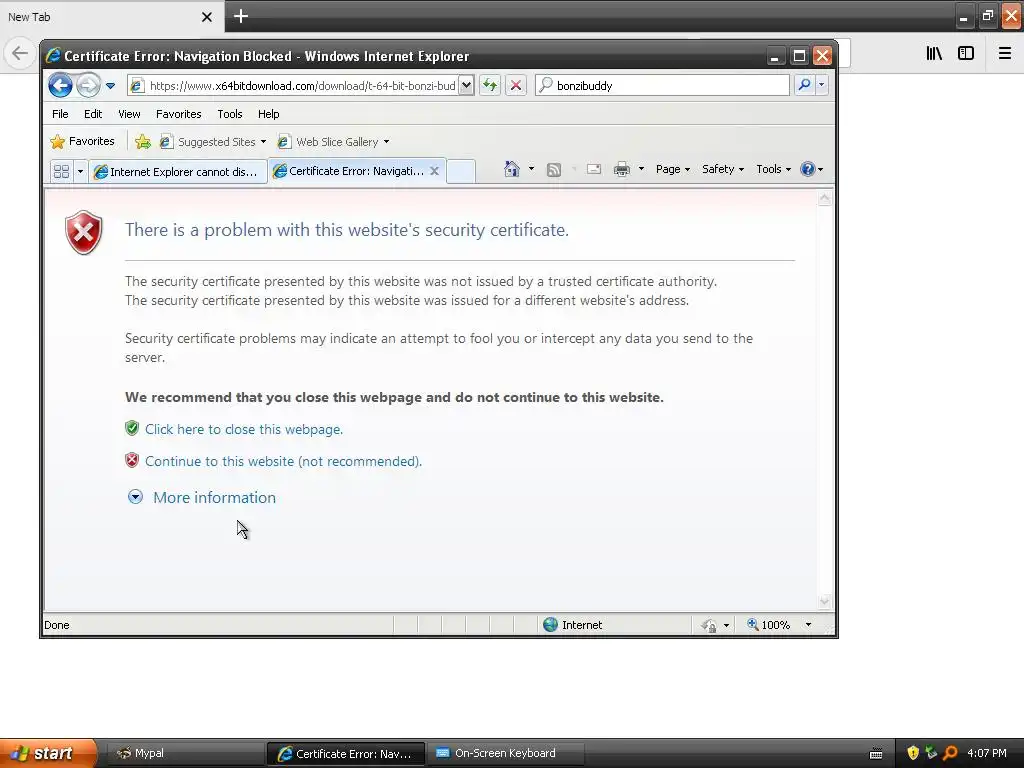The image size is (1024, 768).
Task: Switch to 'Internet Explorer cannot dis...' tab
Action: click(x=178, y=172)
